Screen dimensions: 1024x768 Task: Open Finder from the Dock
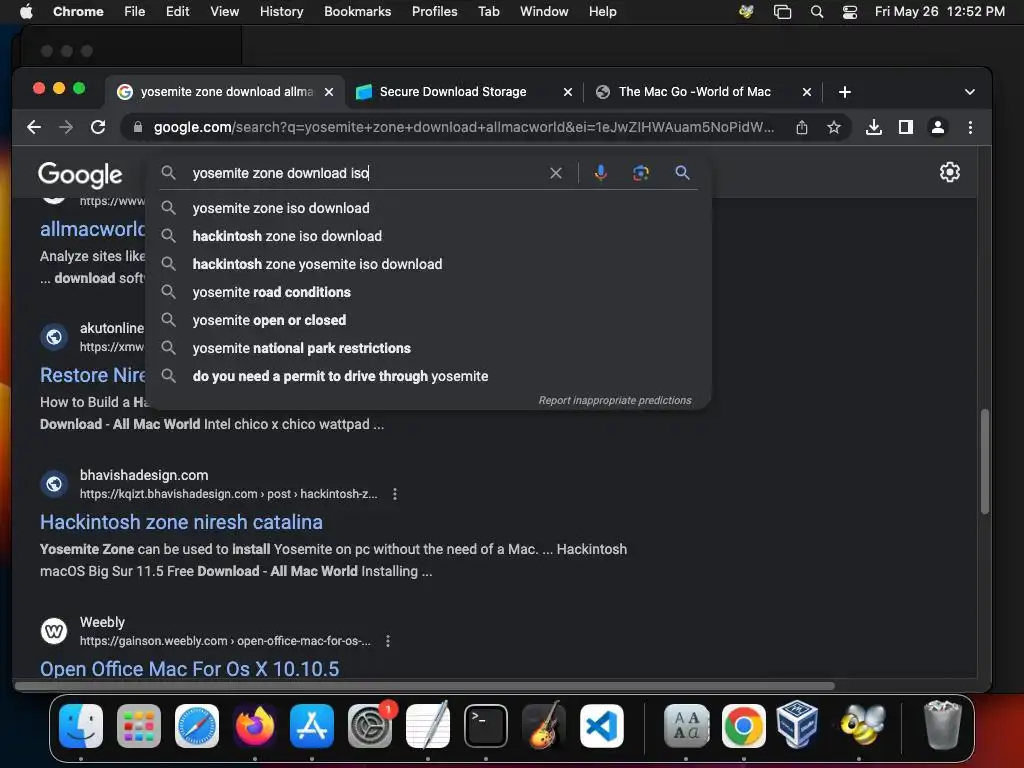pos(81,726)
